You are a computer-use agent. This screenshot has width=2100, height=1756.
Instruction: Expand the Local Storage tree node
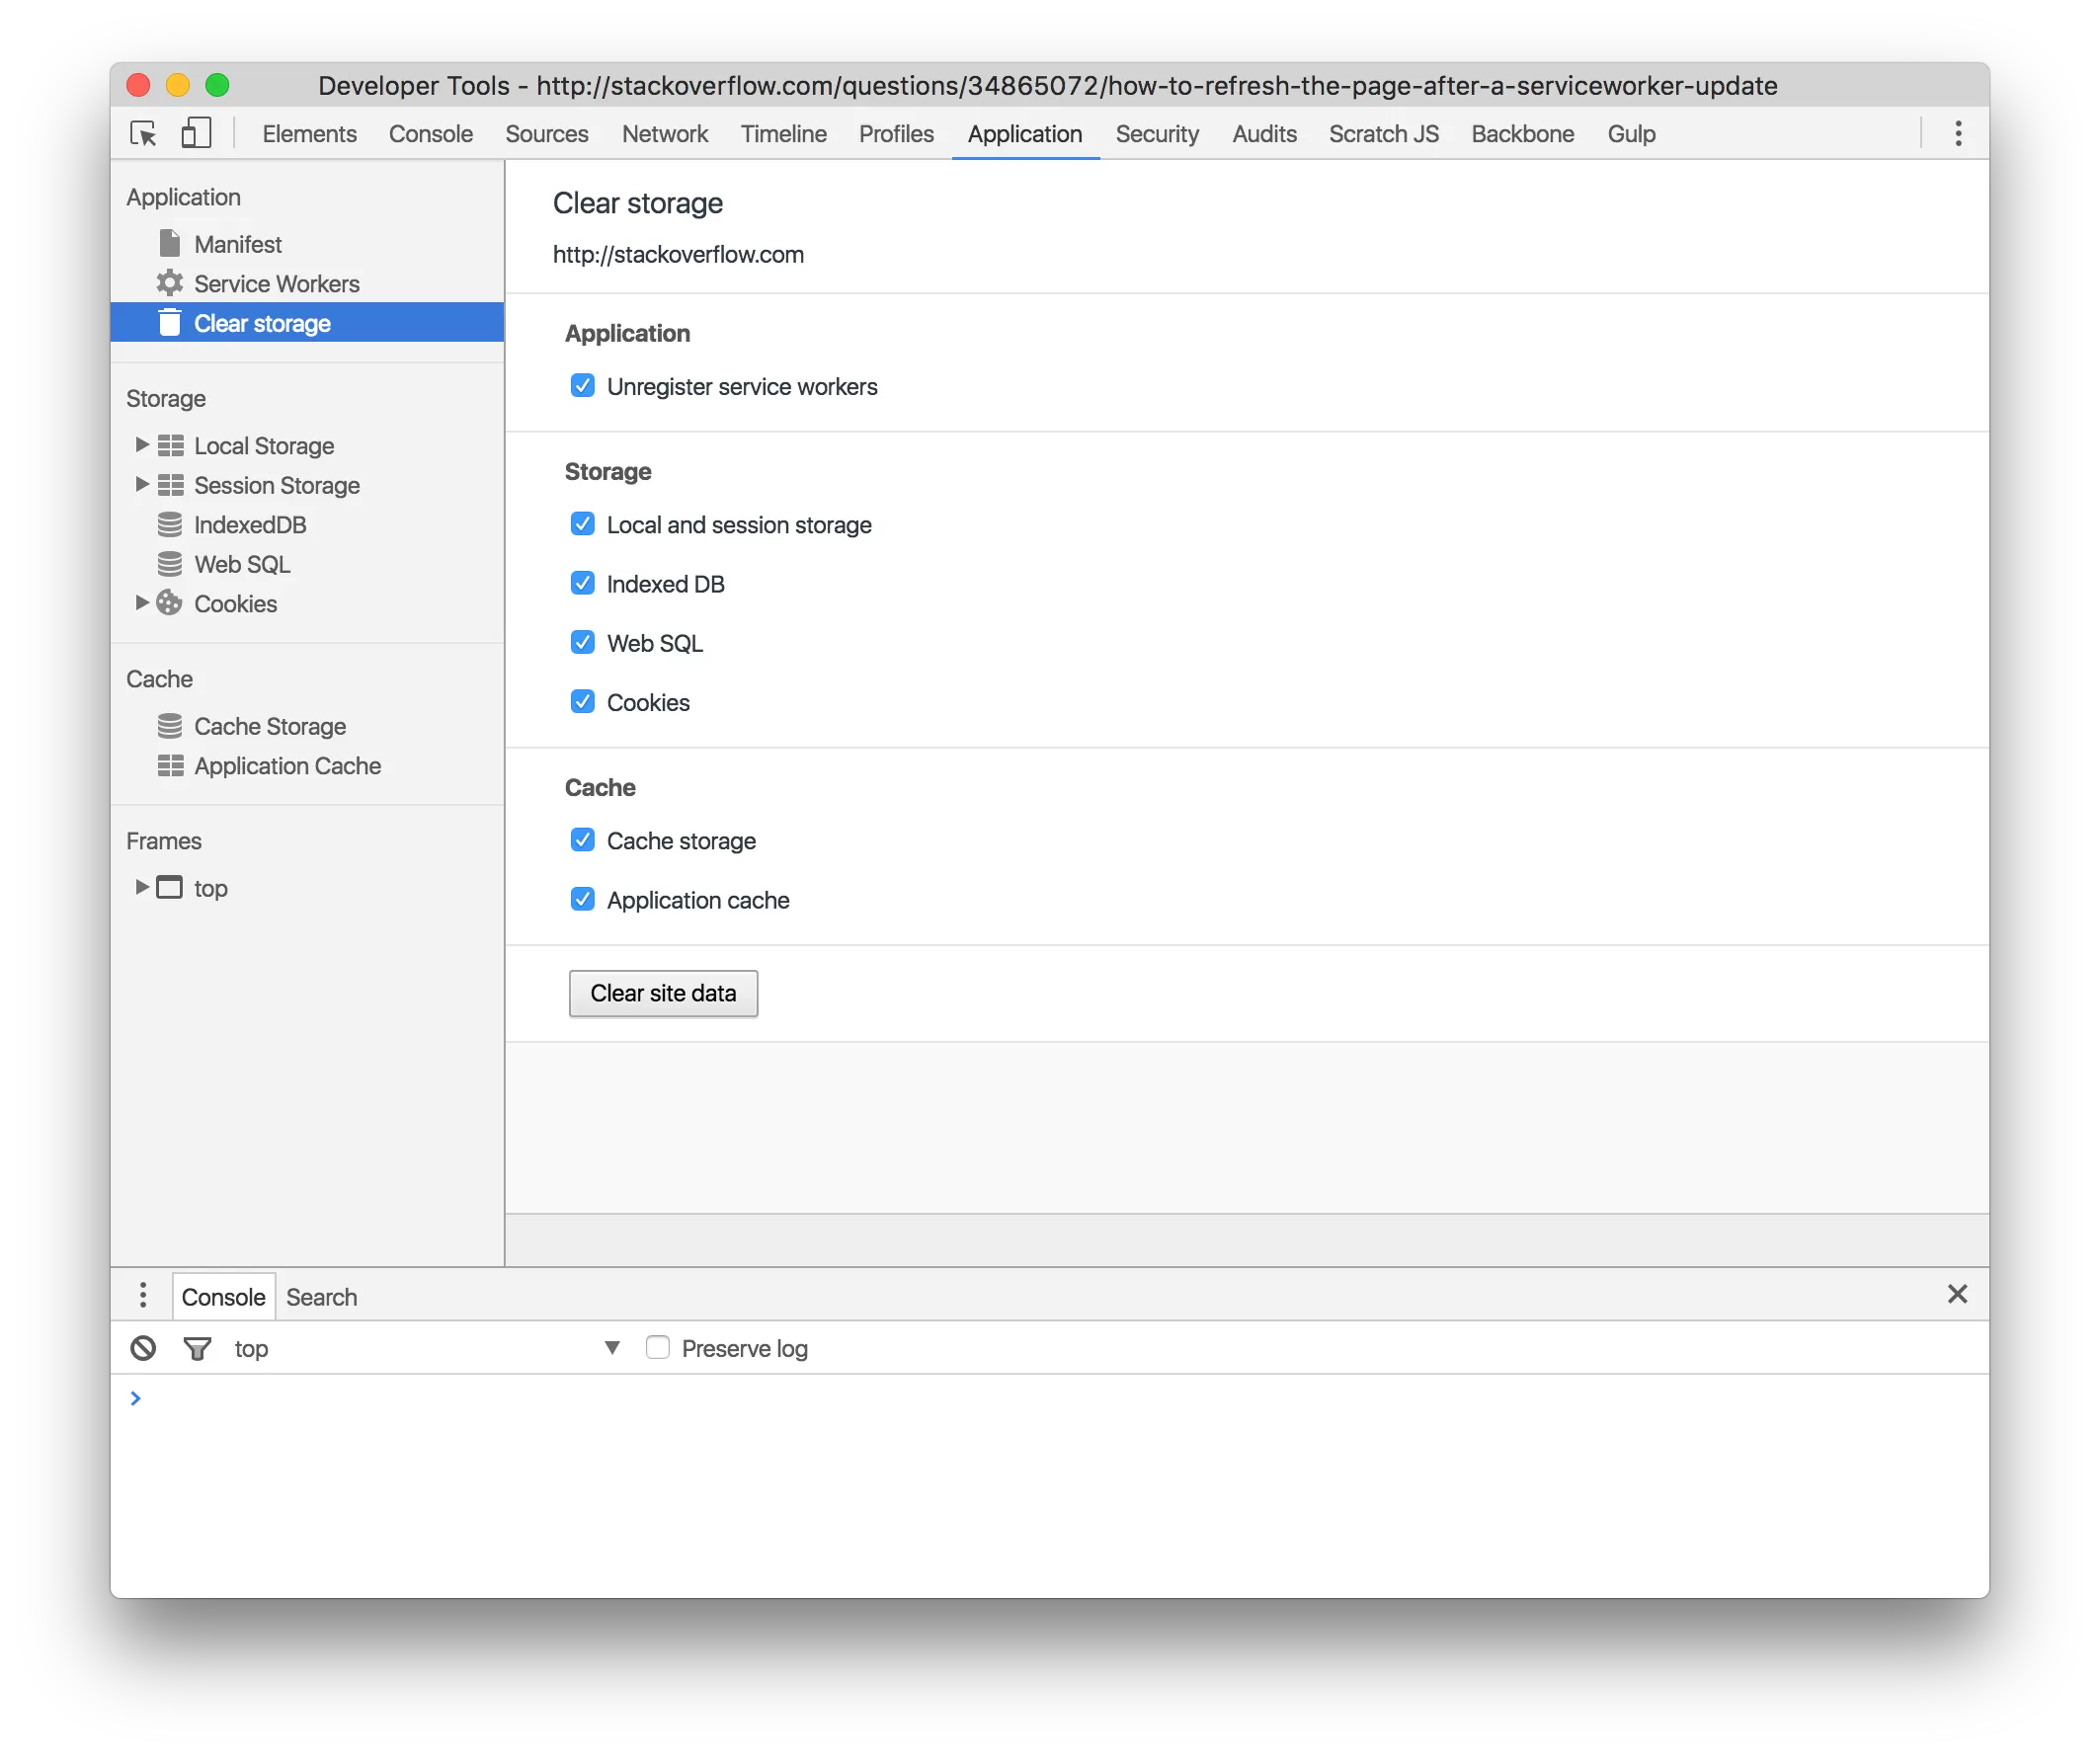pyautogui.click(x=142, y=445)
